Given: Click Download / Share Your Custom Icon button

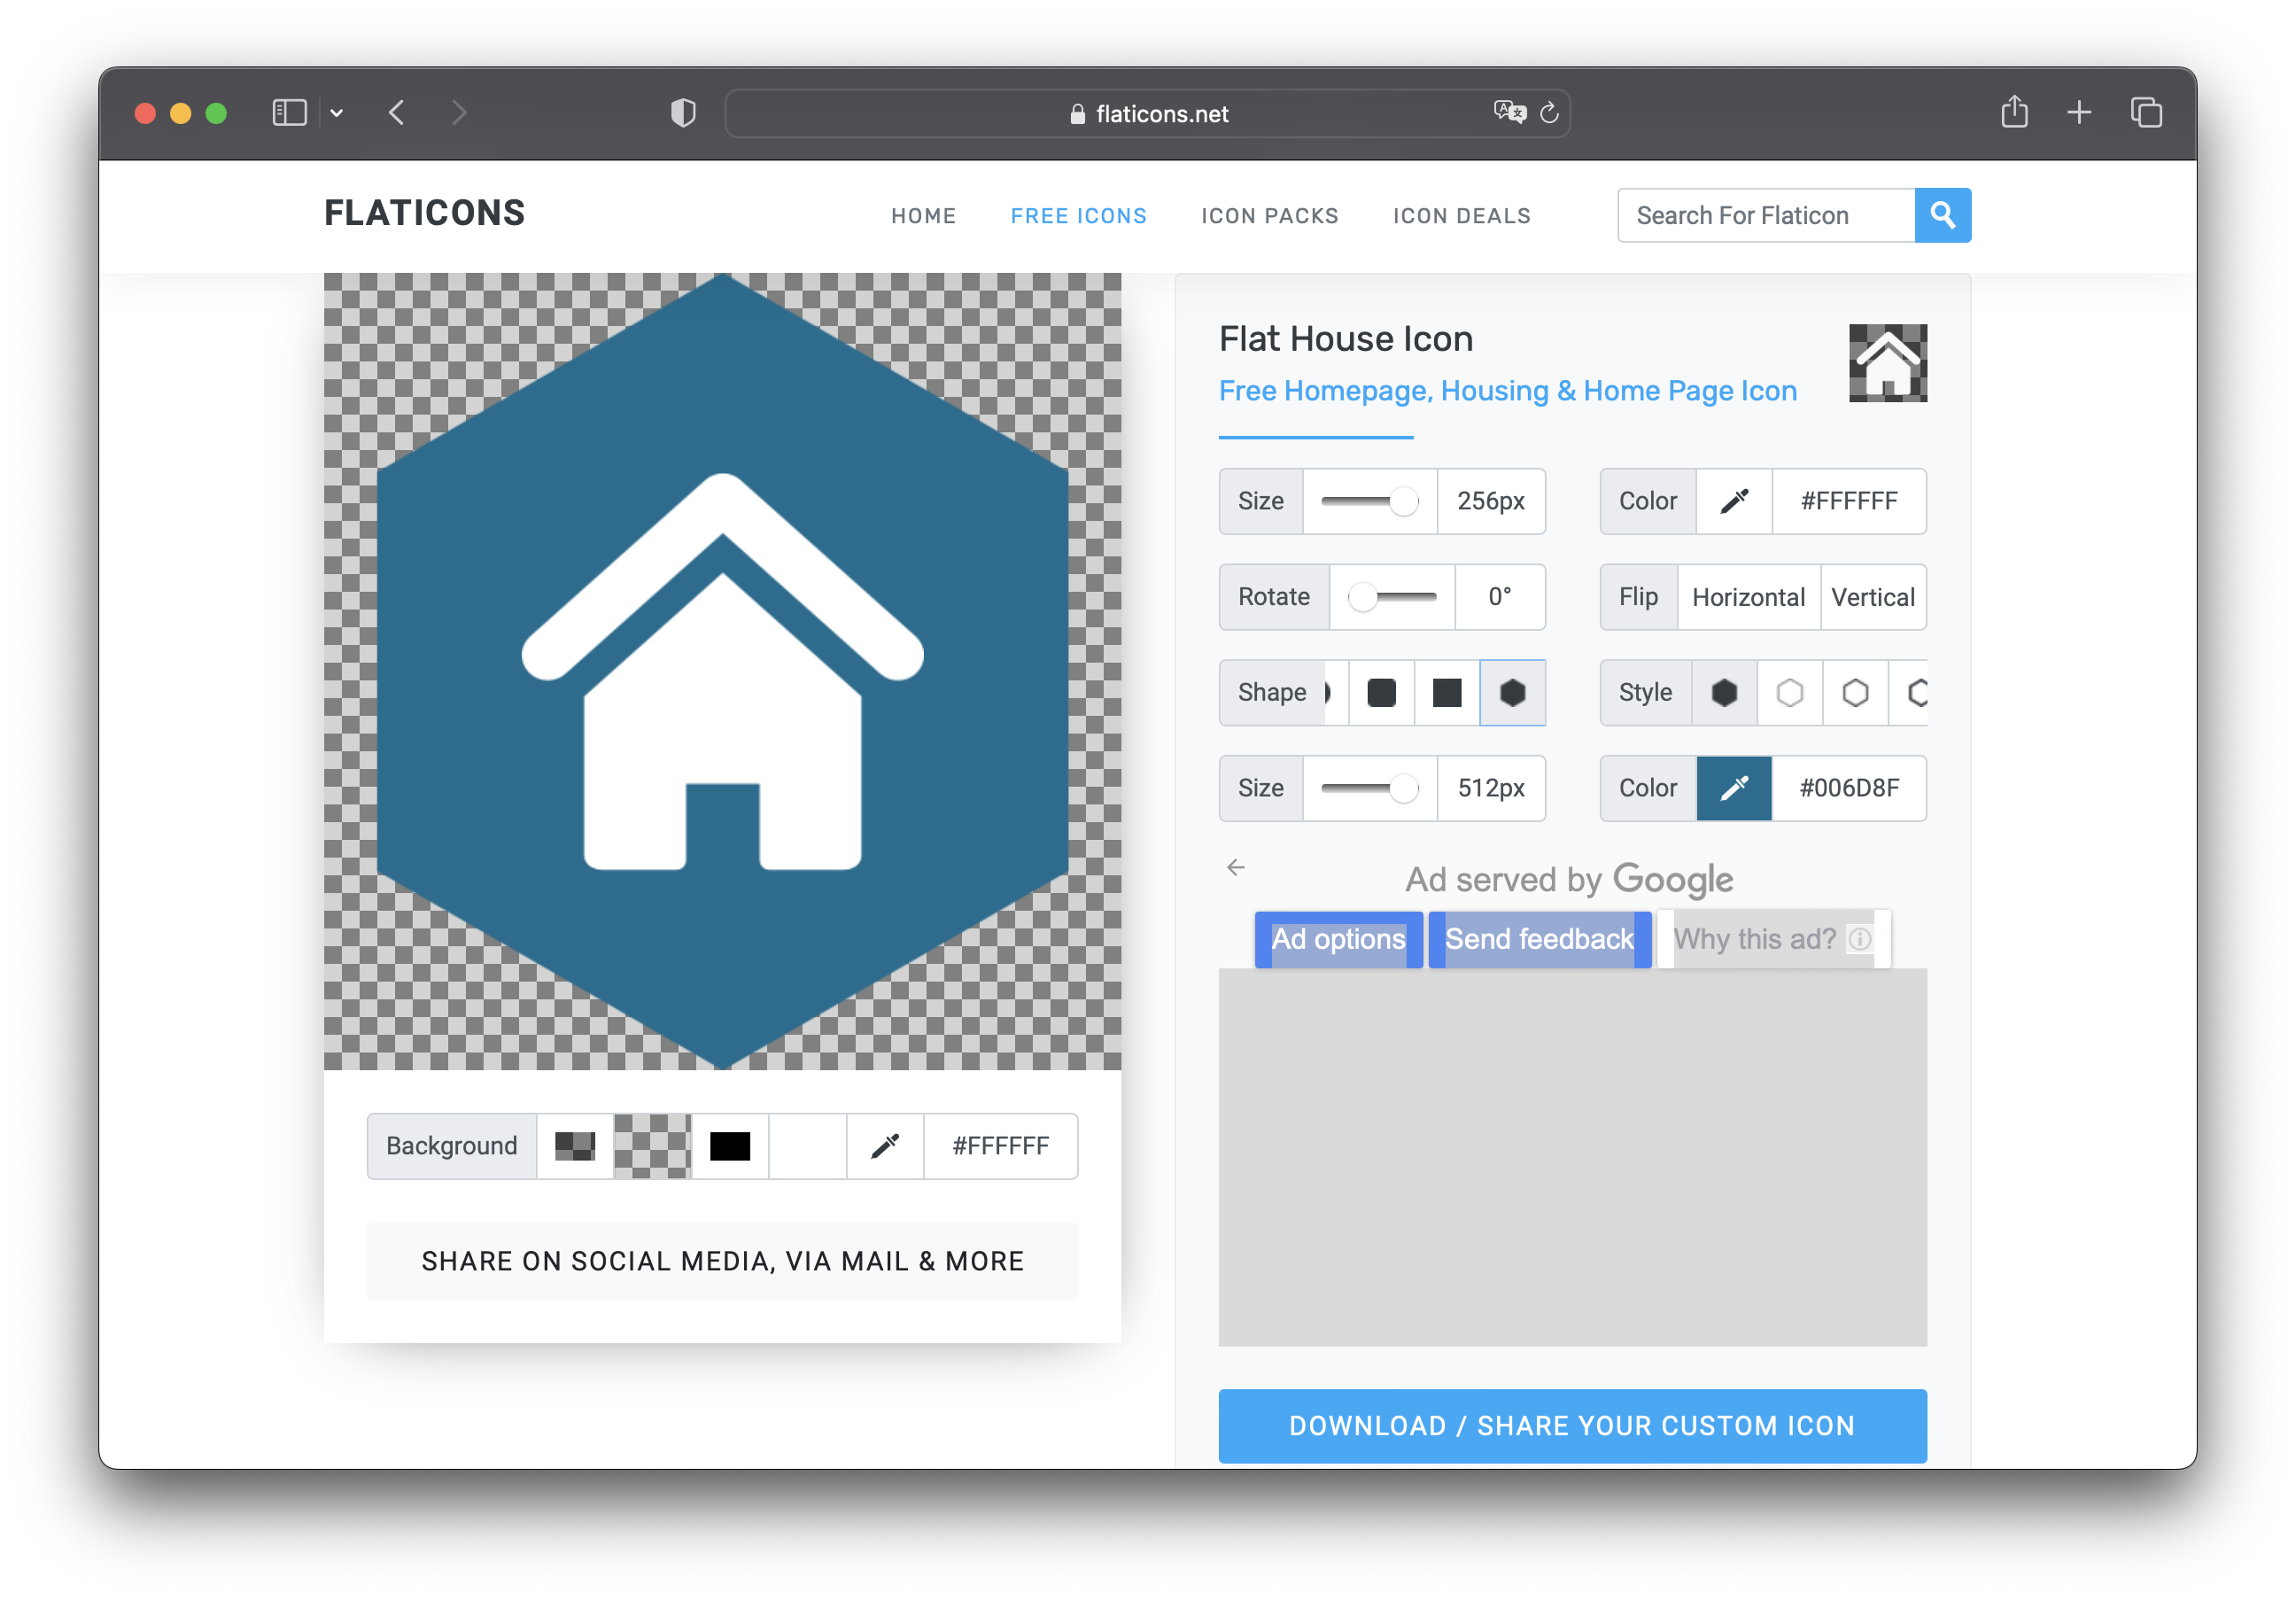Looking at the screenshot, I should [1572, 1426].
